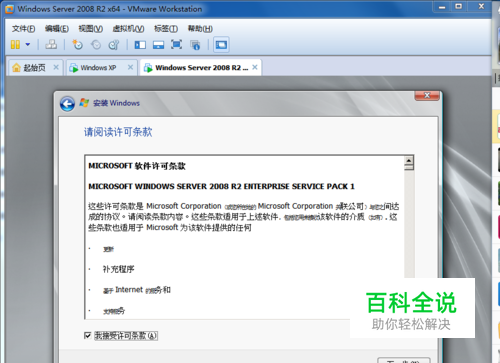Go back in the Windows setup wizard
Viewport: 500px width, 363px height.
click(67, 104)
